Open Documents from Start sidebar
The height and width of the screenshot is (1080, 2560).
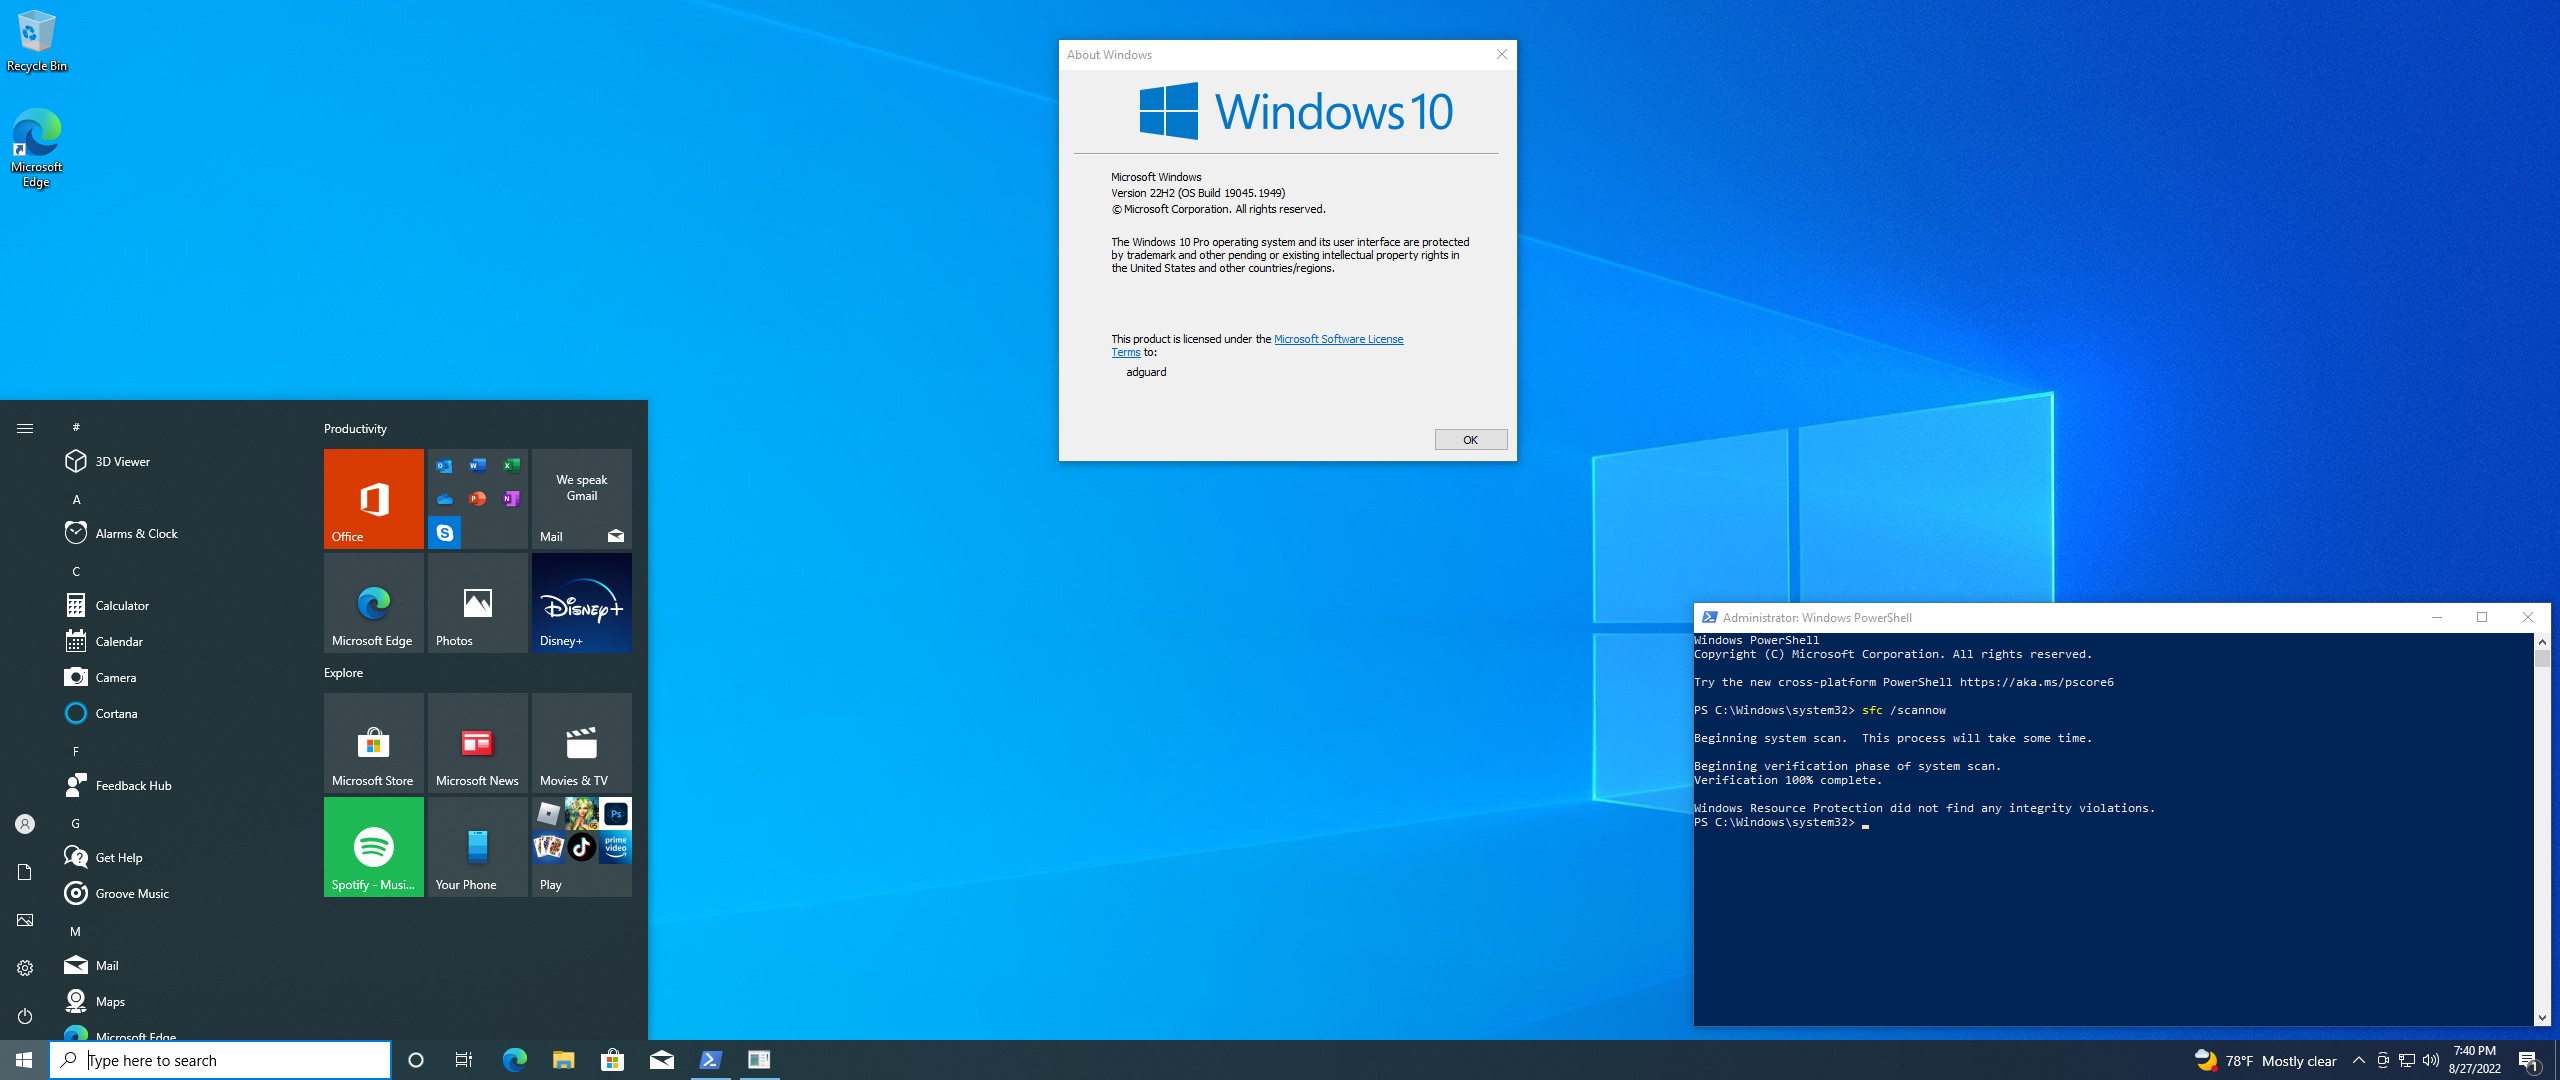(25, 872)
